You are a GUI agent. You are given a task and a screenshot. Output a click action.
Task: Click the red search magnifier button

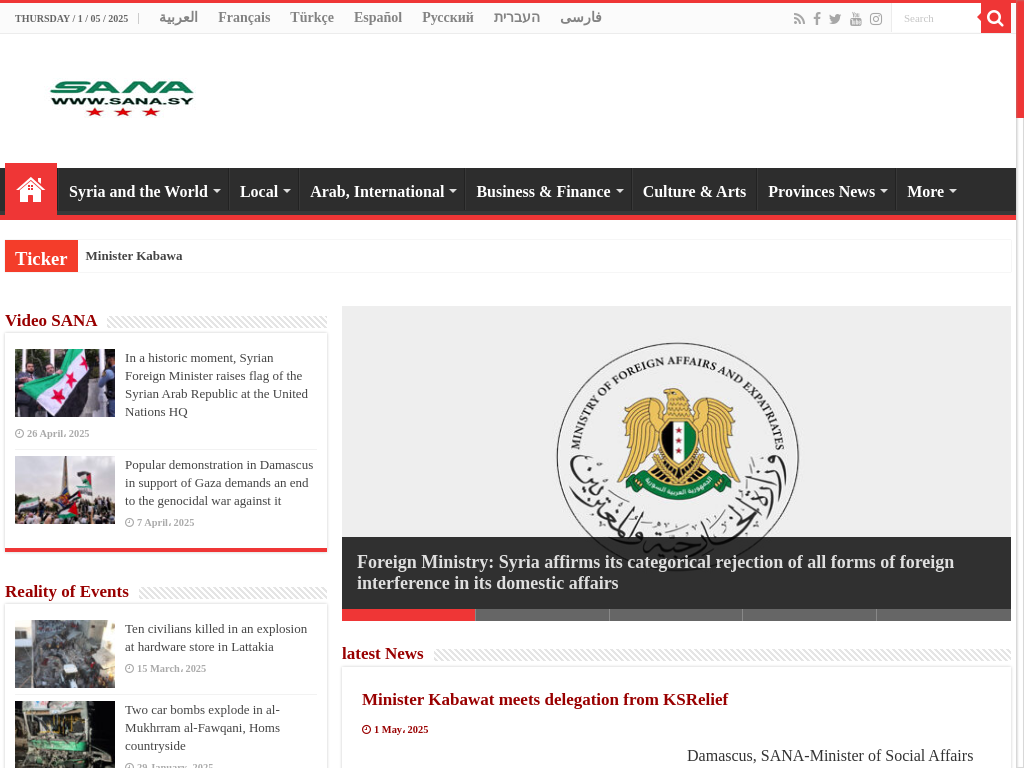coord(995,18)
